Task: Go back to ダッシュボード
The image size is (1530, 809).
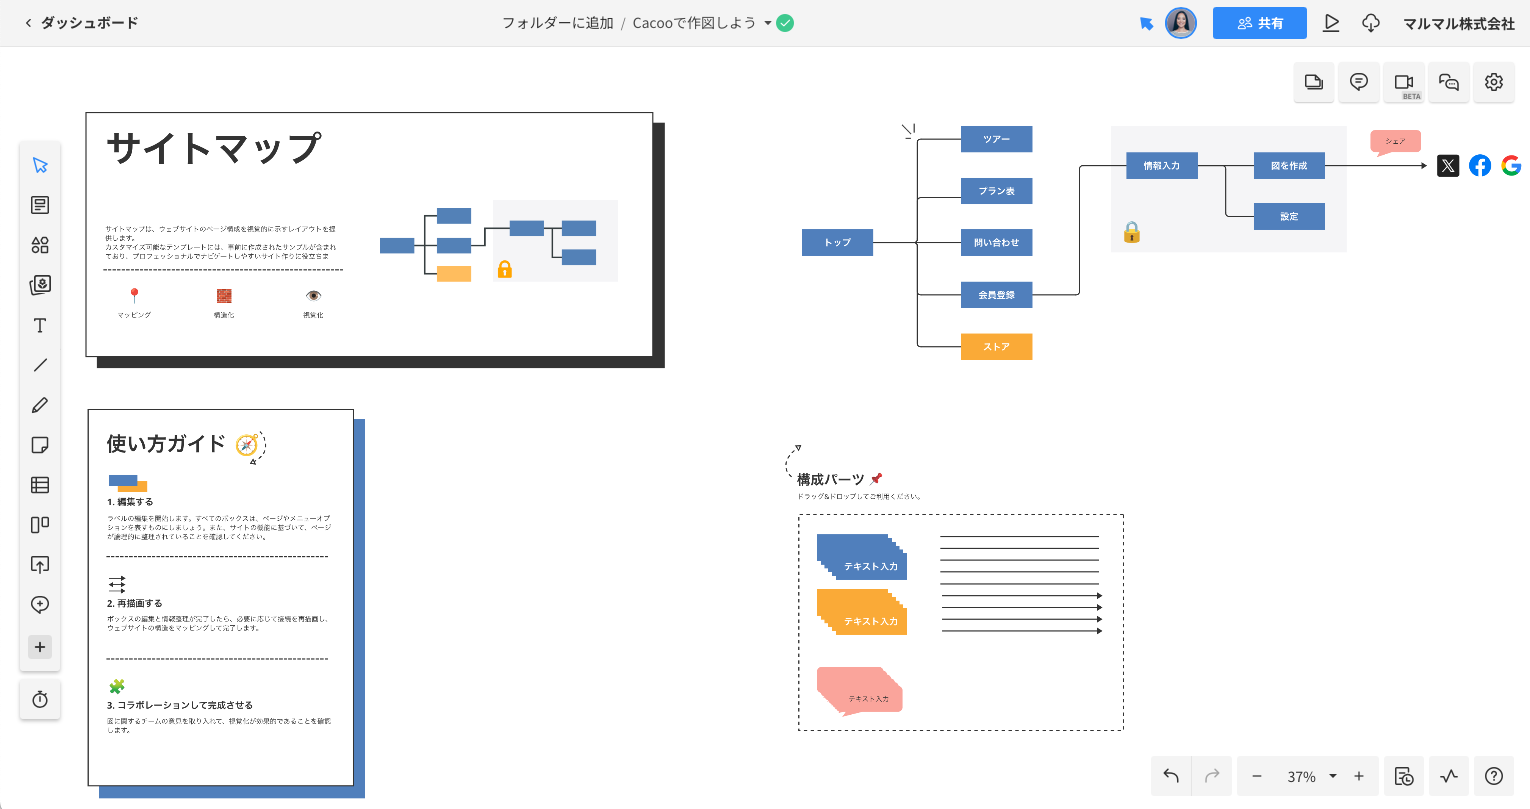Action: [x=81, y=23]
